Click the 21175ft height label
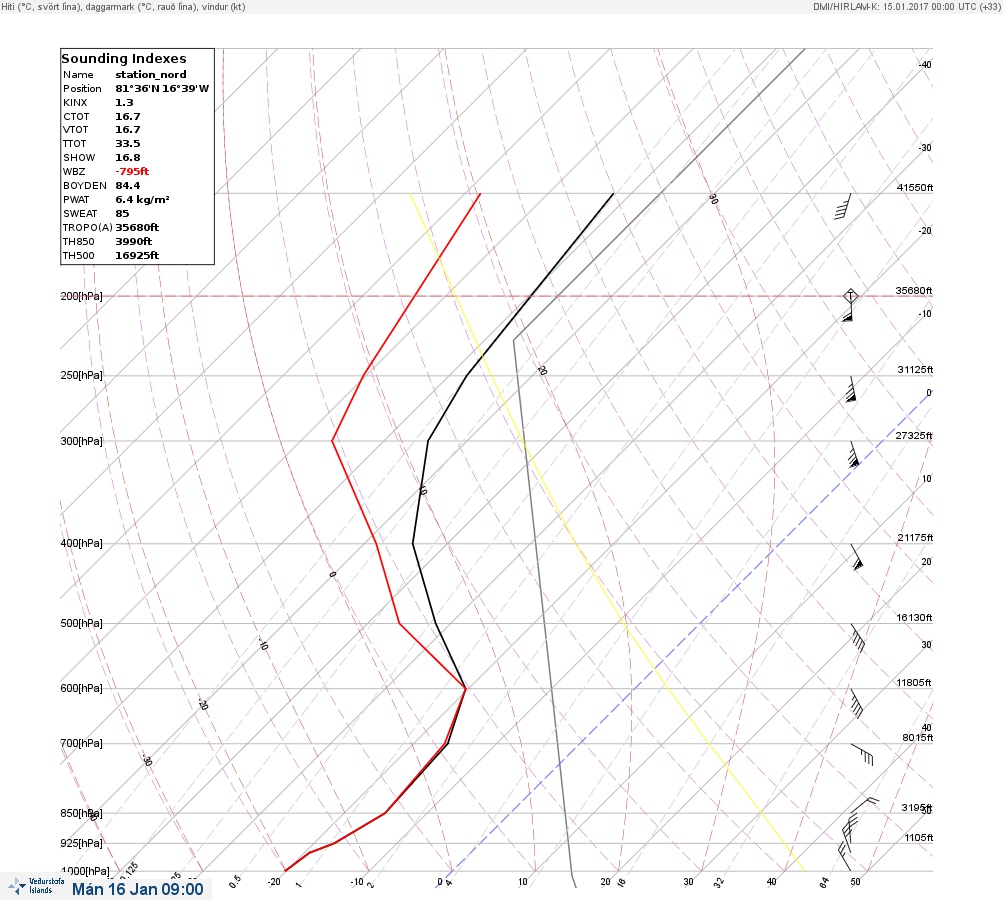 point(915,537)
